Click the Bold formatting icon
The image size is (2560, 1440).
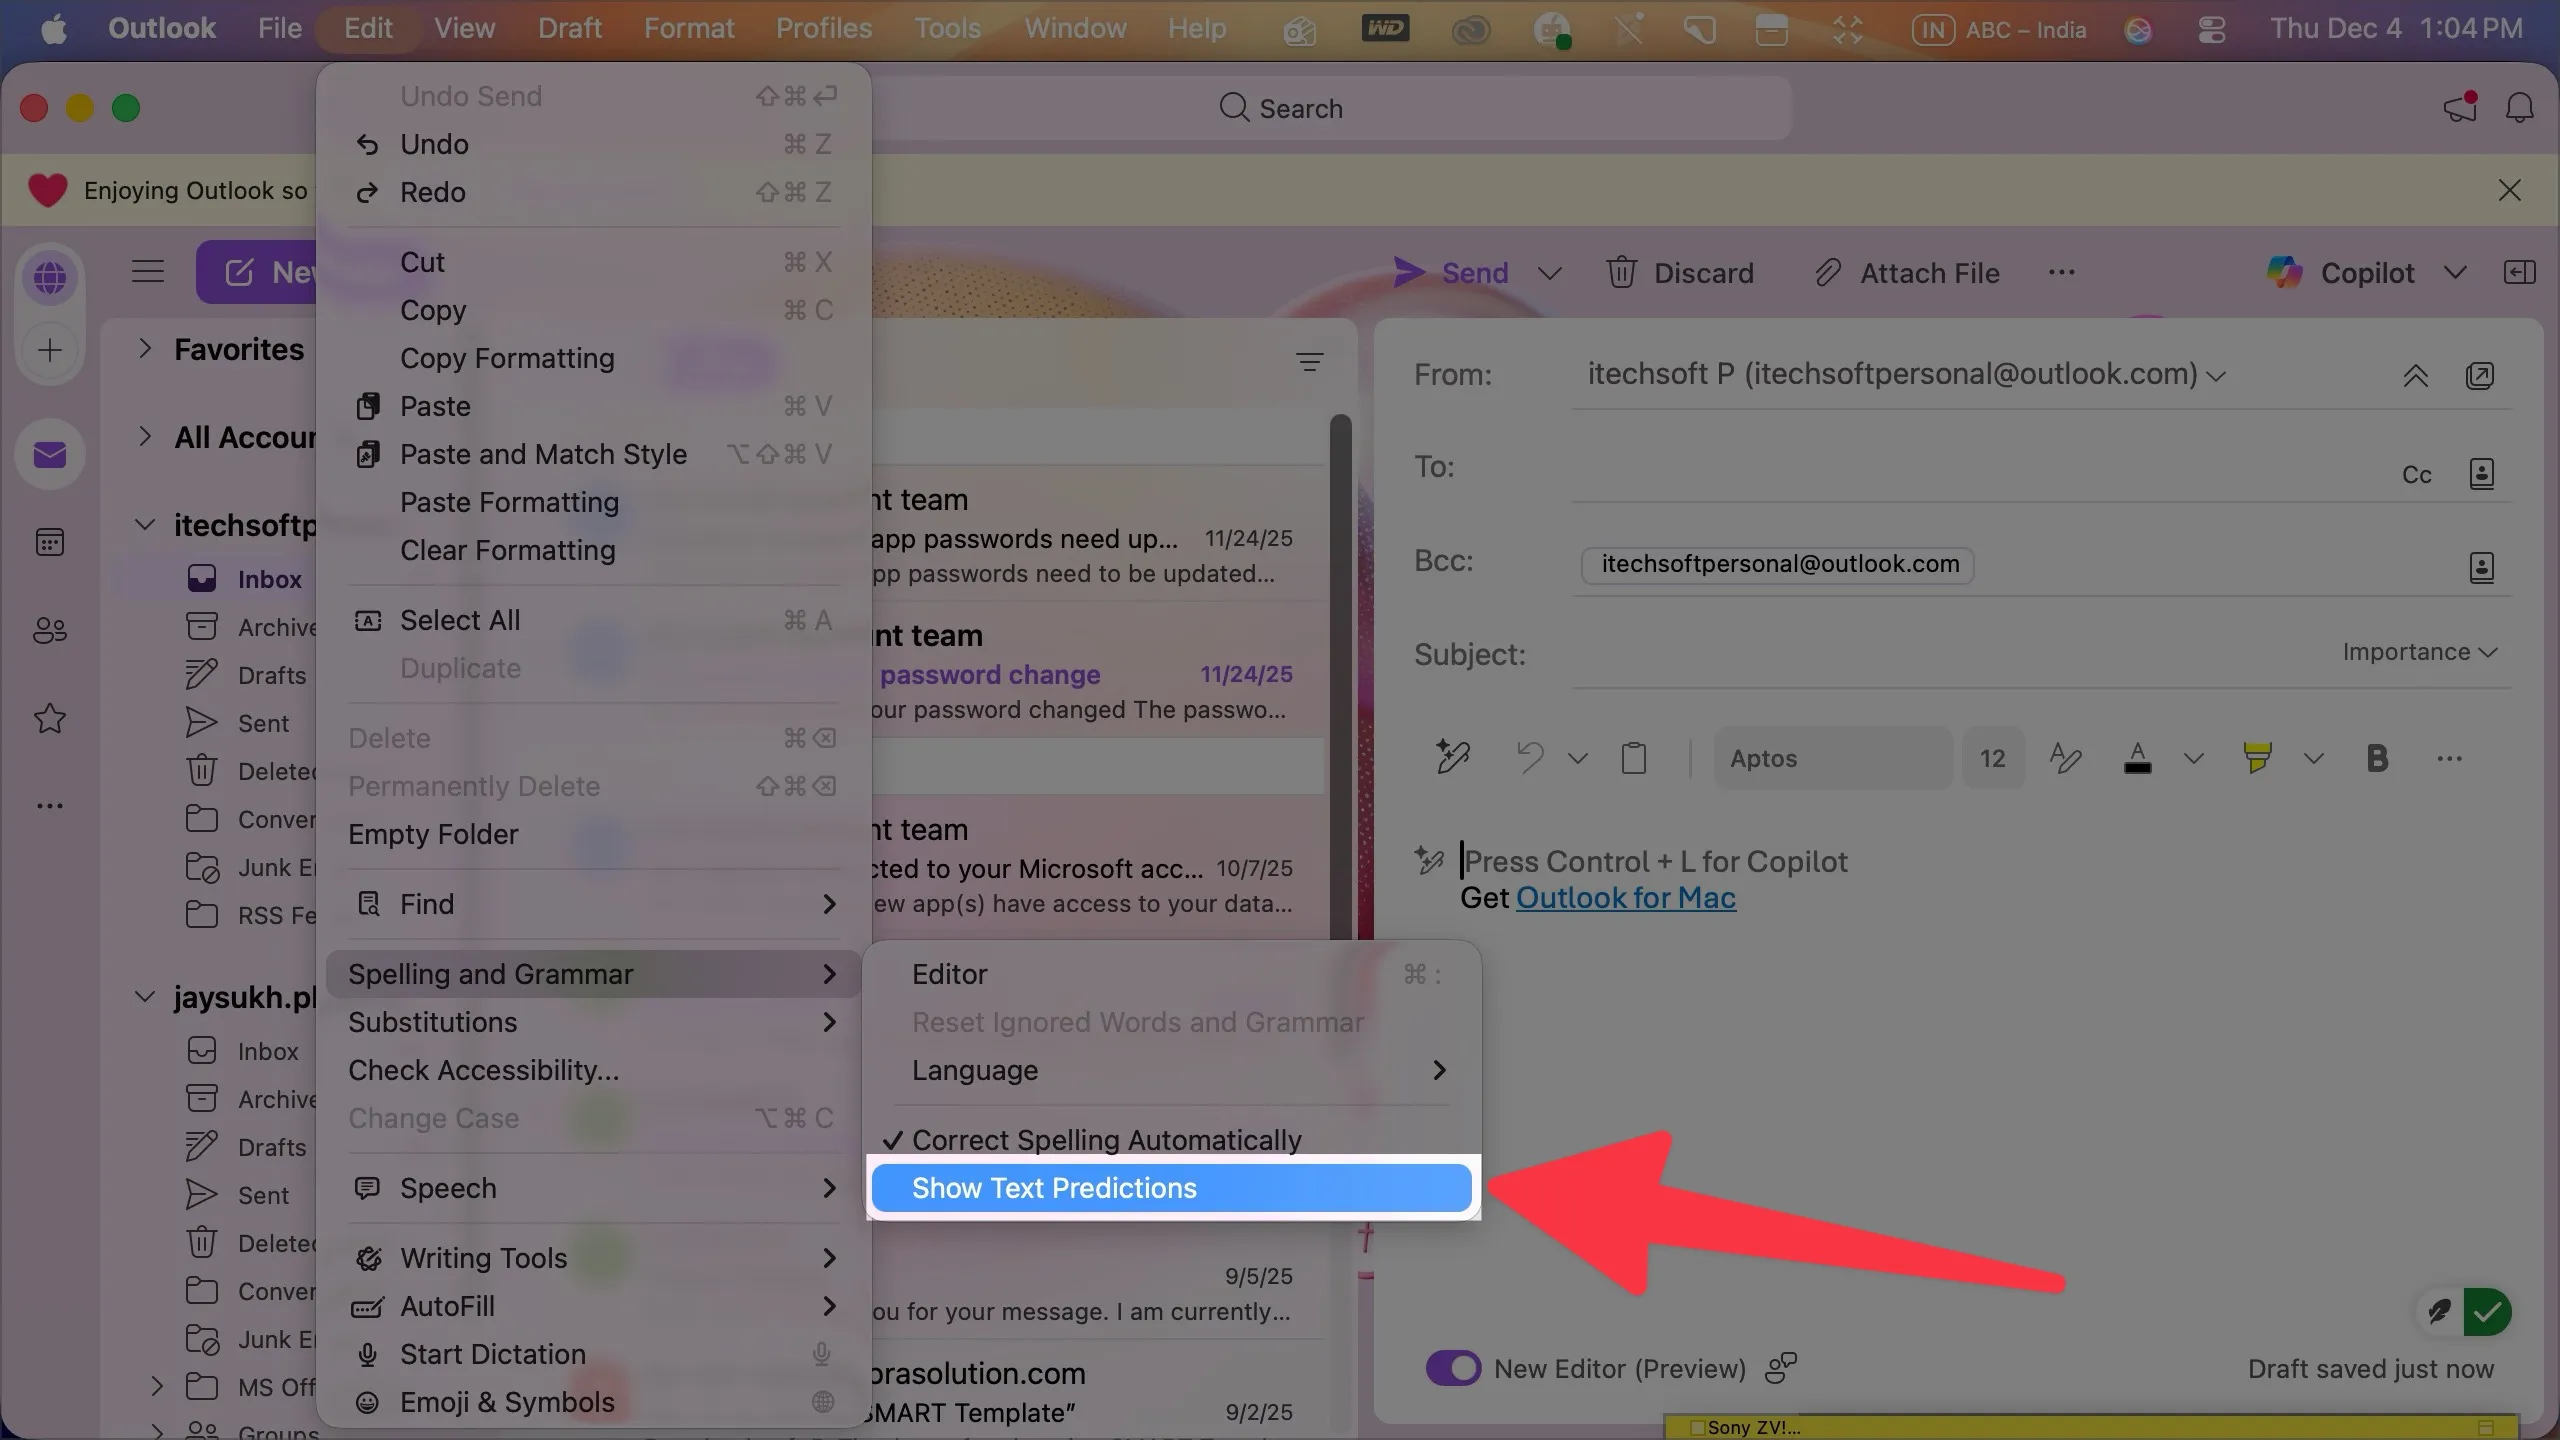pos(2377,758)
